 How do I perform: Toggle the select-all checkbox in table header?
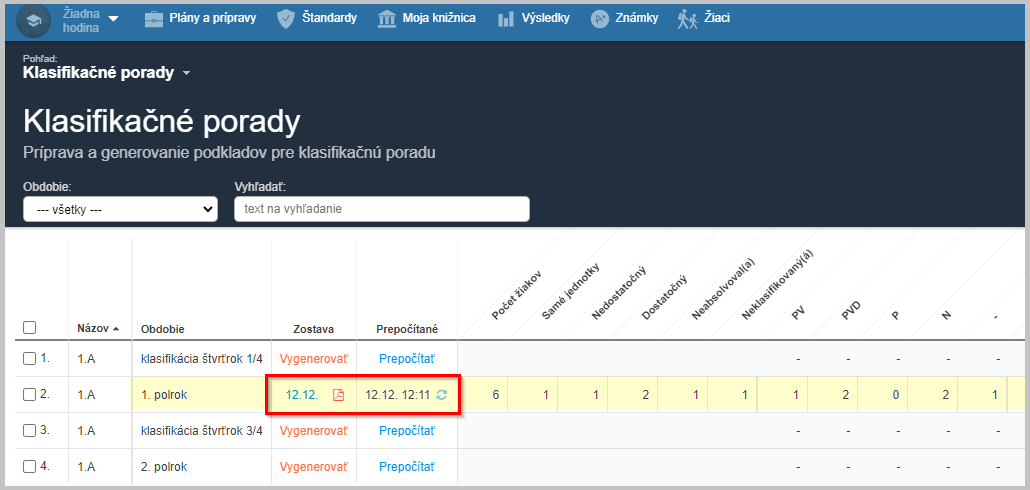tap(29, 328)
